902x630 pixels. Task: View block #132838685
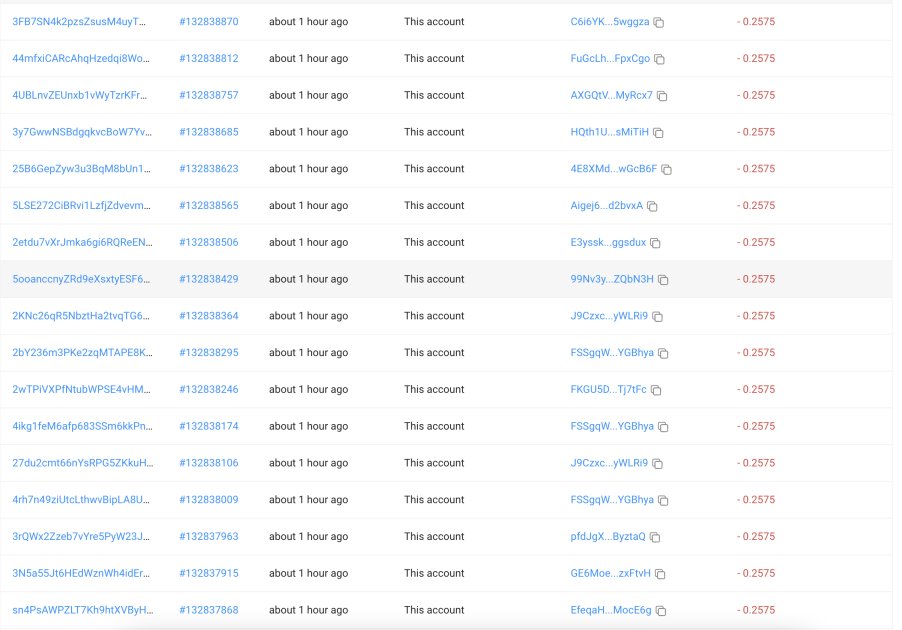[209, 132]
